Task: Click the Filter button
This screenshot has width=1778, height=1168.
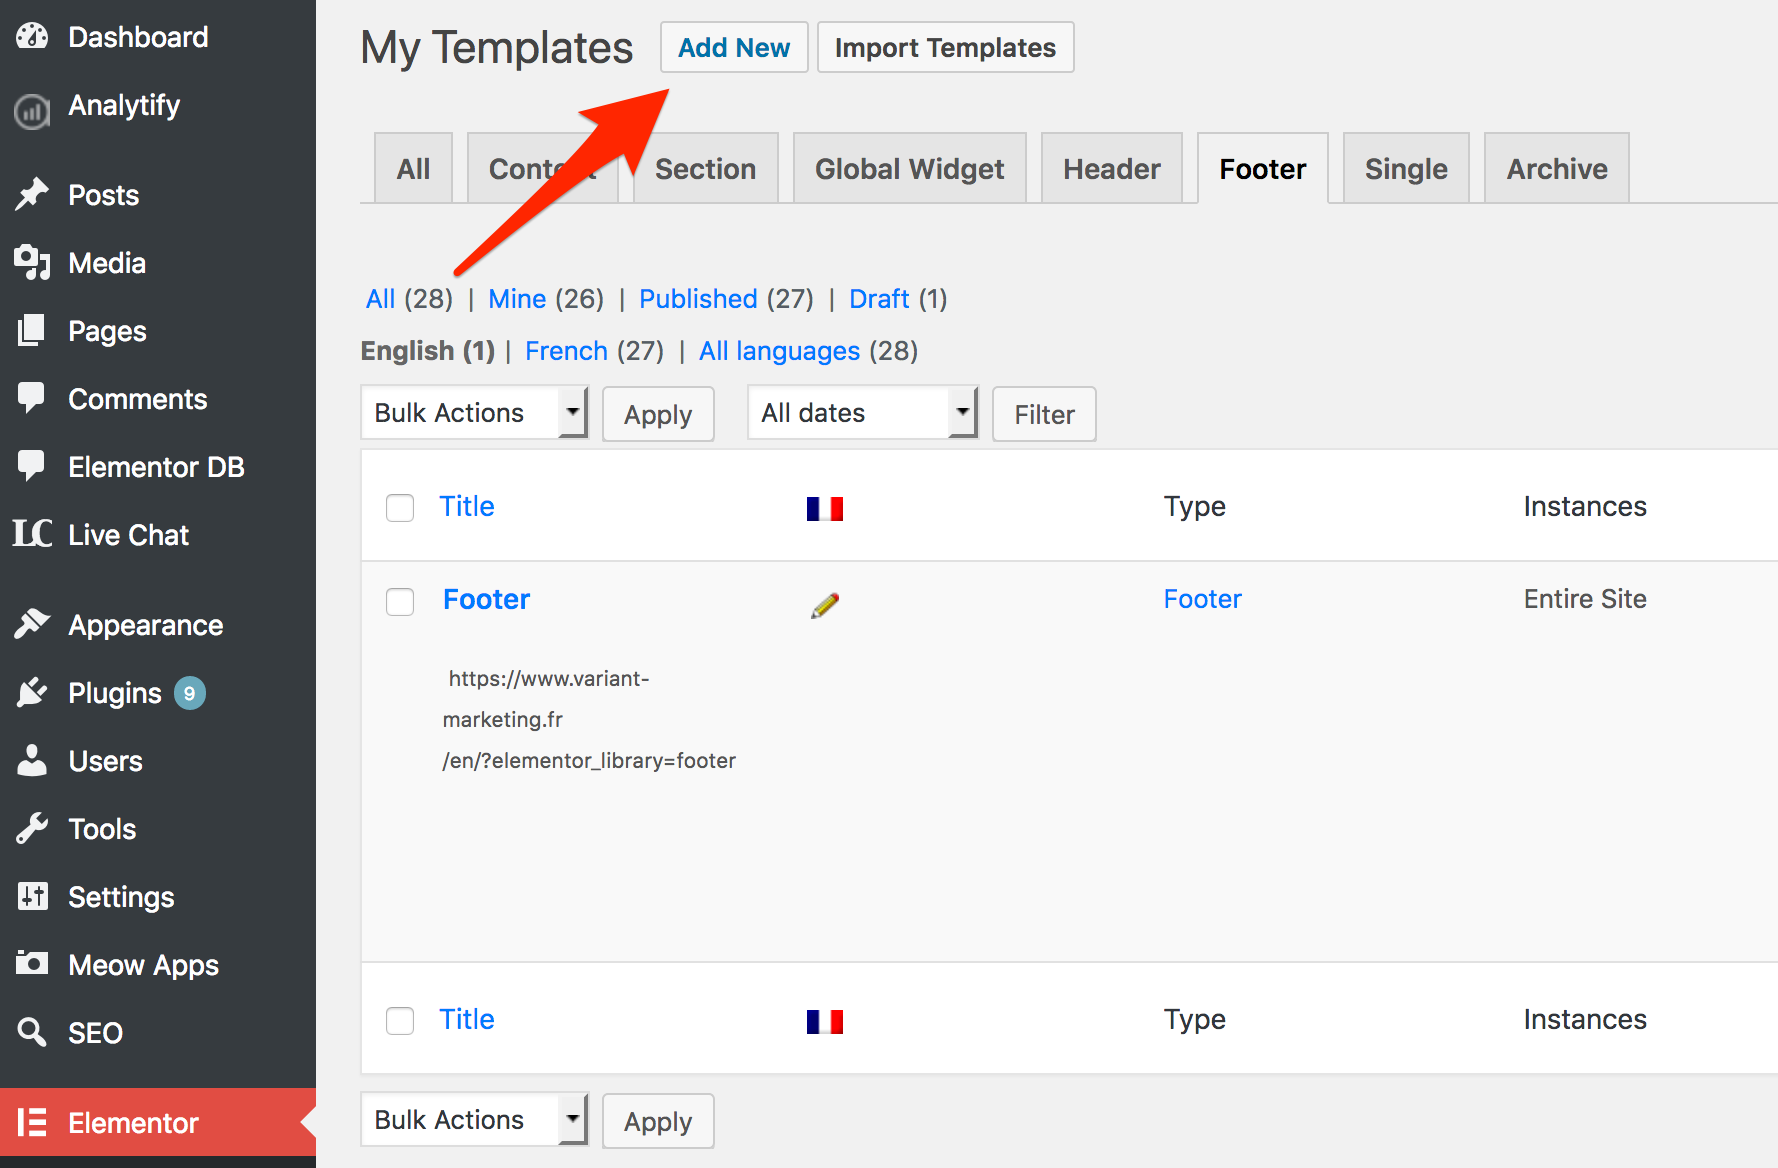Action: point(1044,414)
